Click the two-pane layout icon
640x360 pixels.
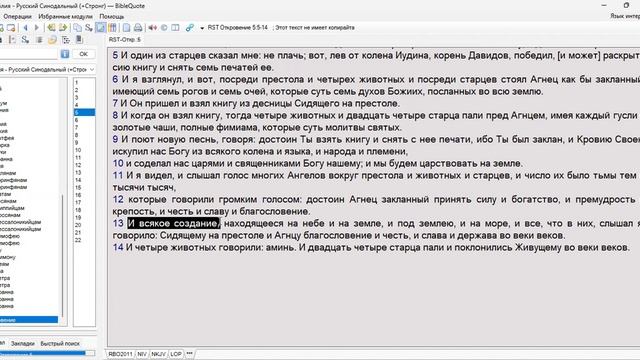[x=175, y=28]
